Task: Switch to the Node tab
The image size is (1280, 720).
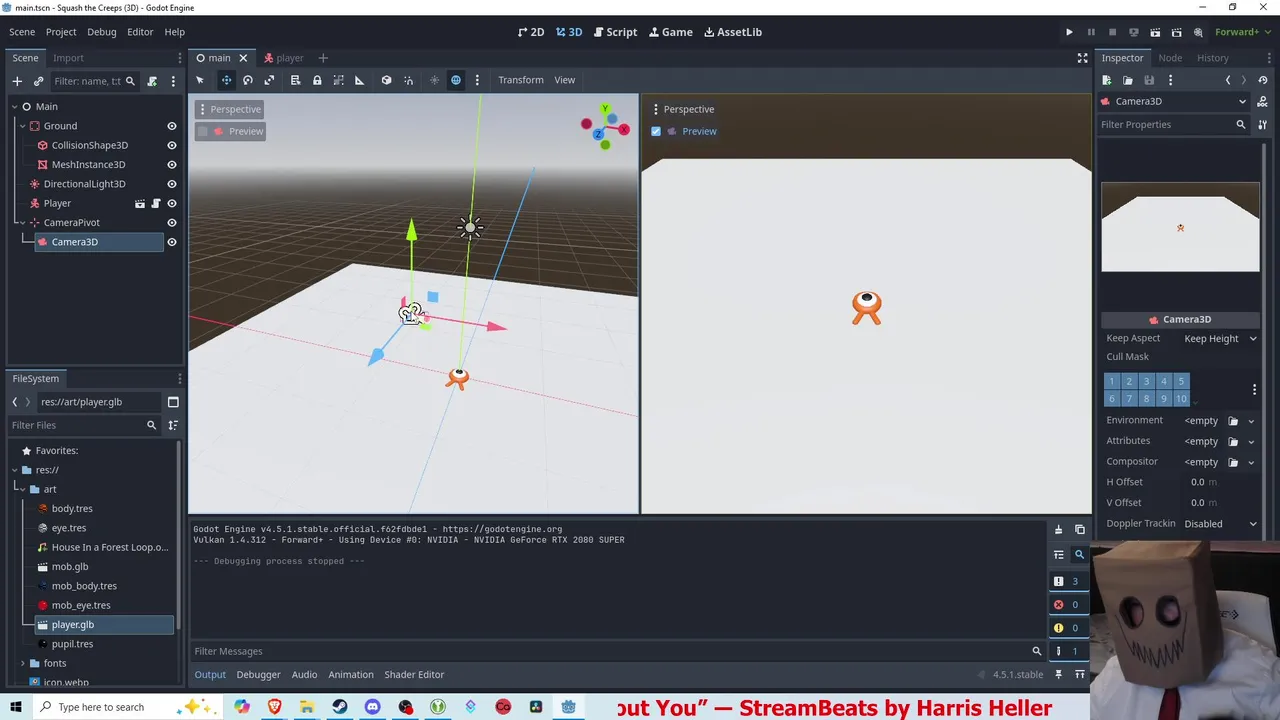Action: coord(1170,58)
